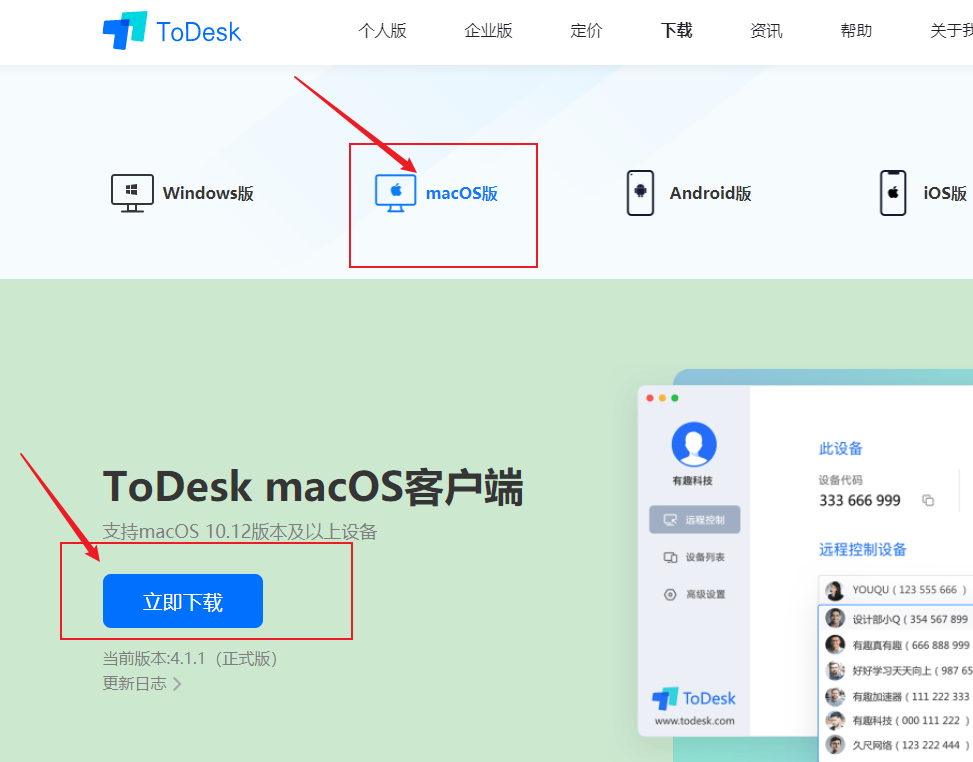Click the ToDesk macOS客户端 heading
The image size is (973, 762).
pos(313,486)
